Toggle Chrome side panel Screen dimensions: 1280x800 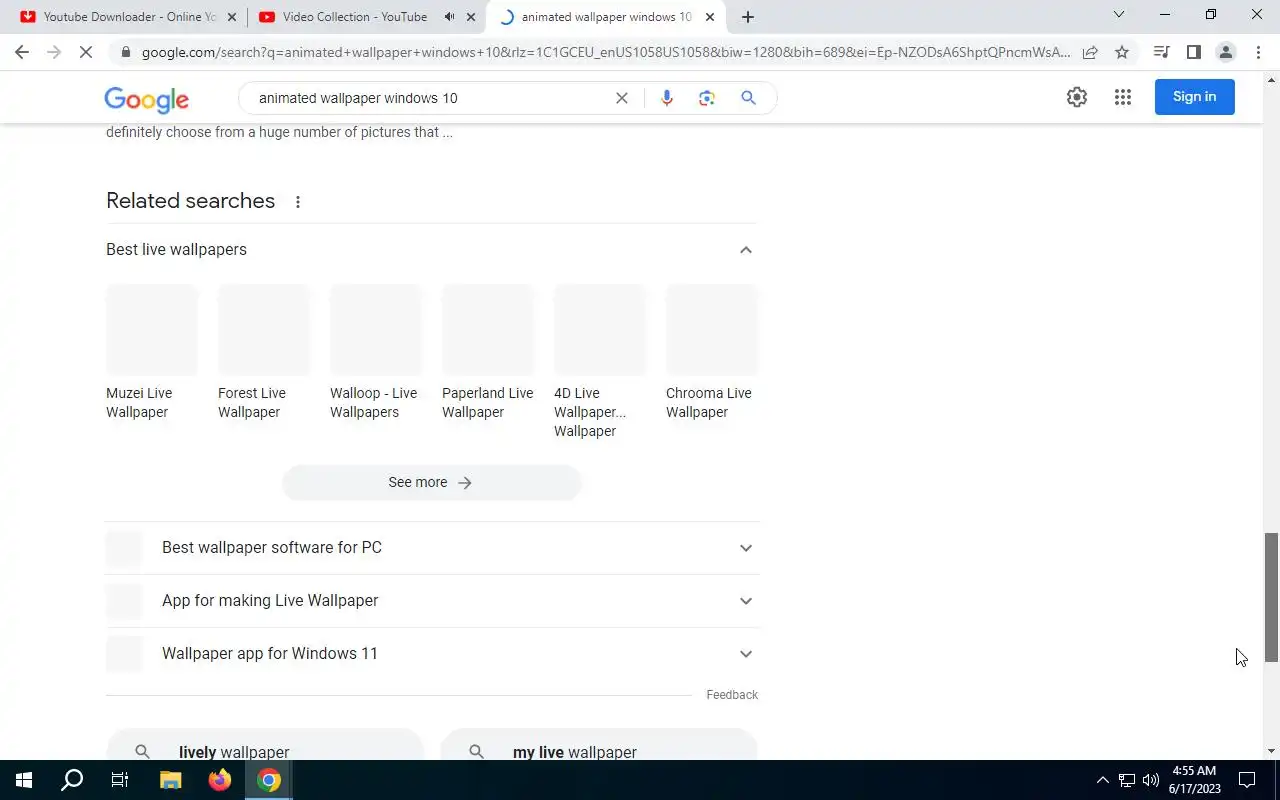[x=1194, y=52]
